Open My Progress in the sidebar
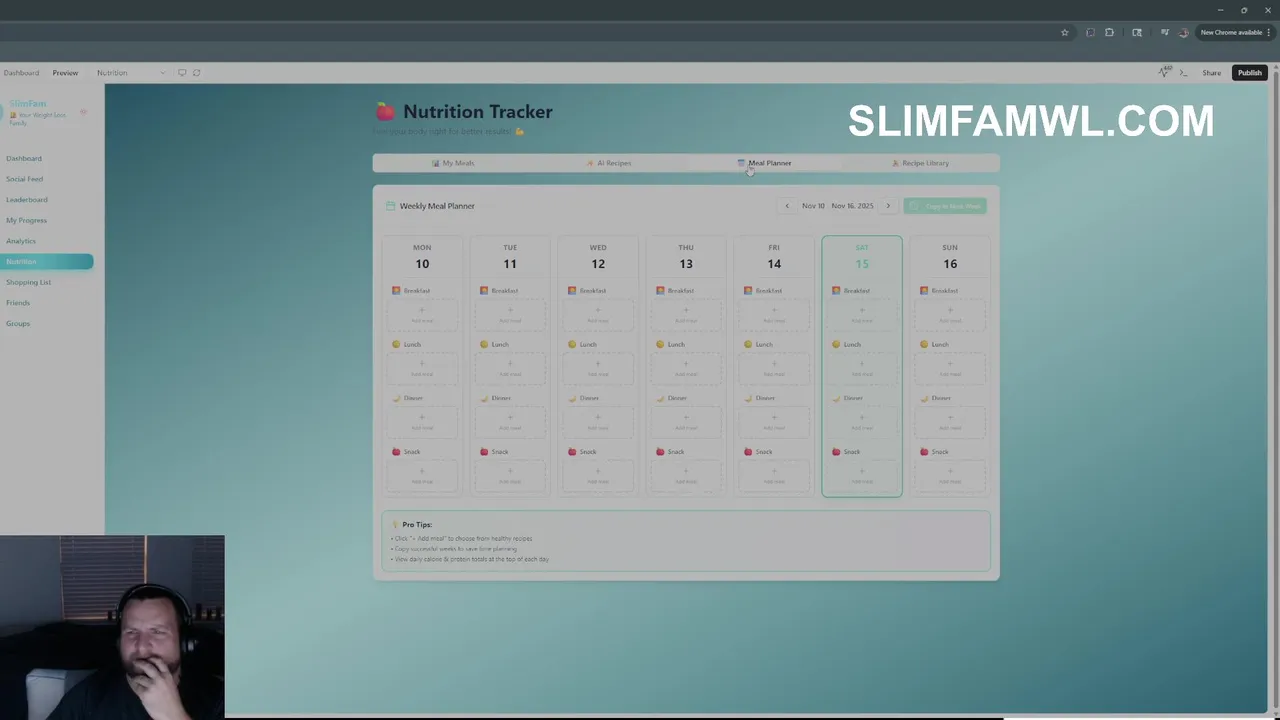Screen dimensions: 1280x720 27,220
